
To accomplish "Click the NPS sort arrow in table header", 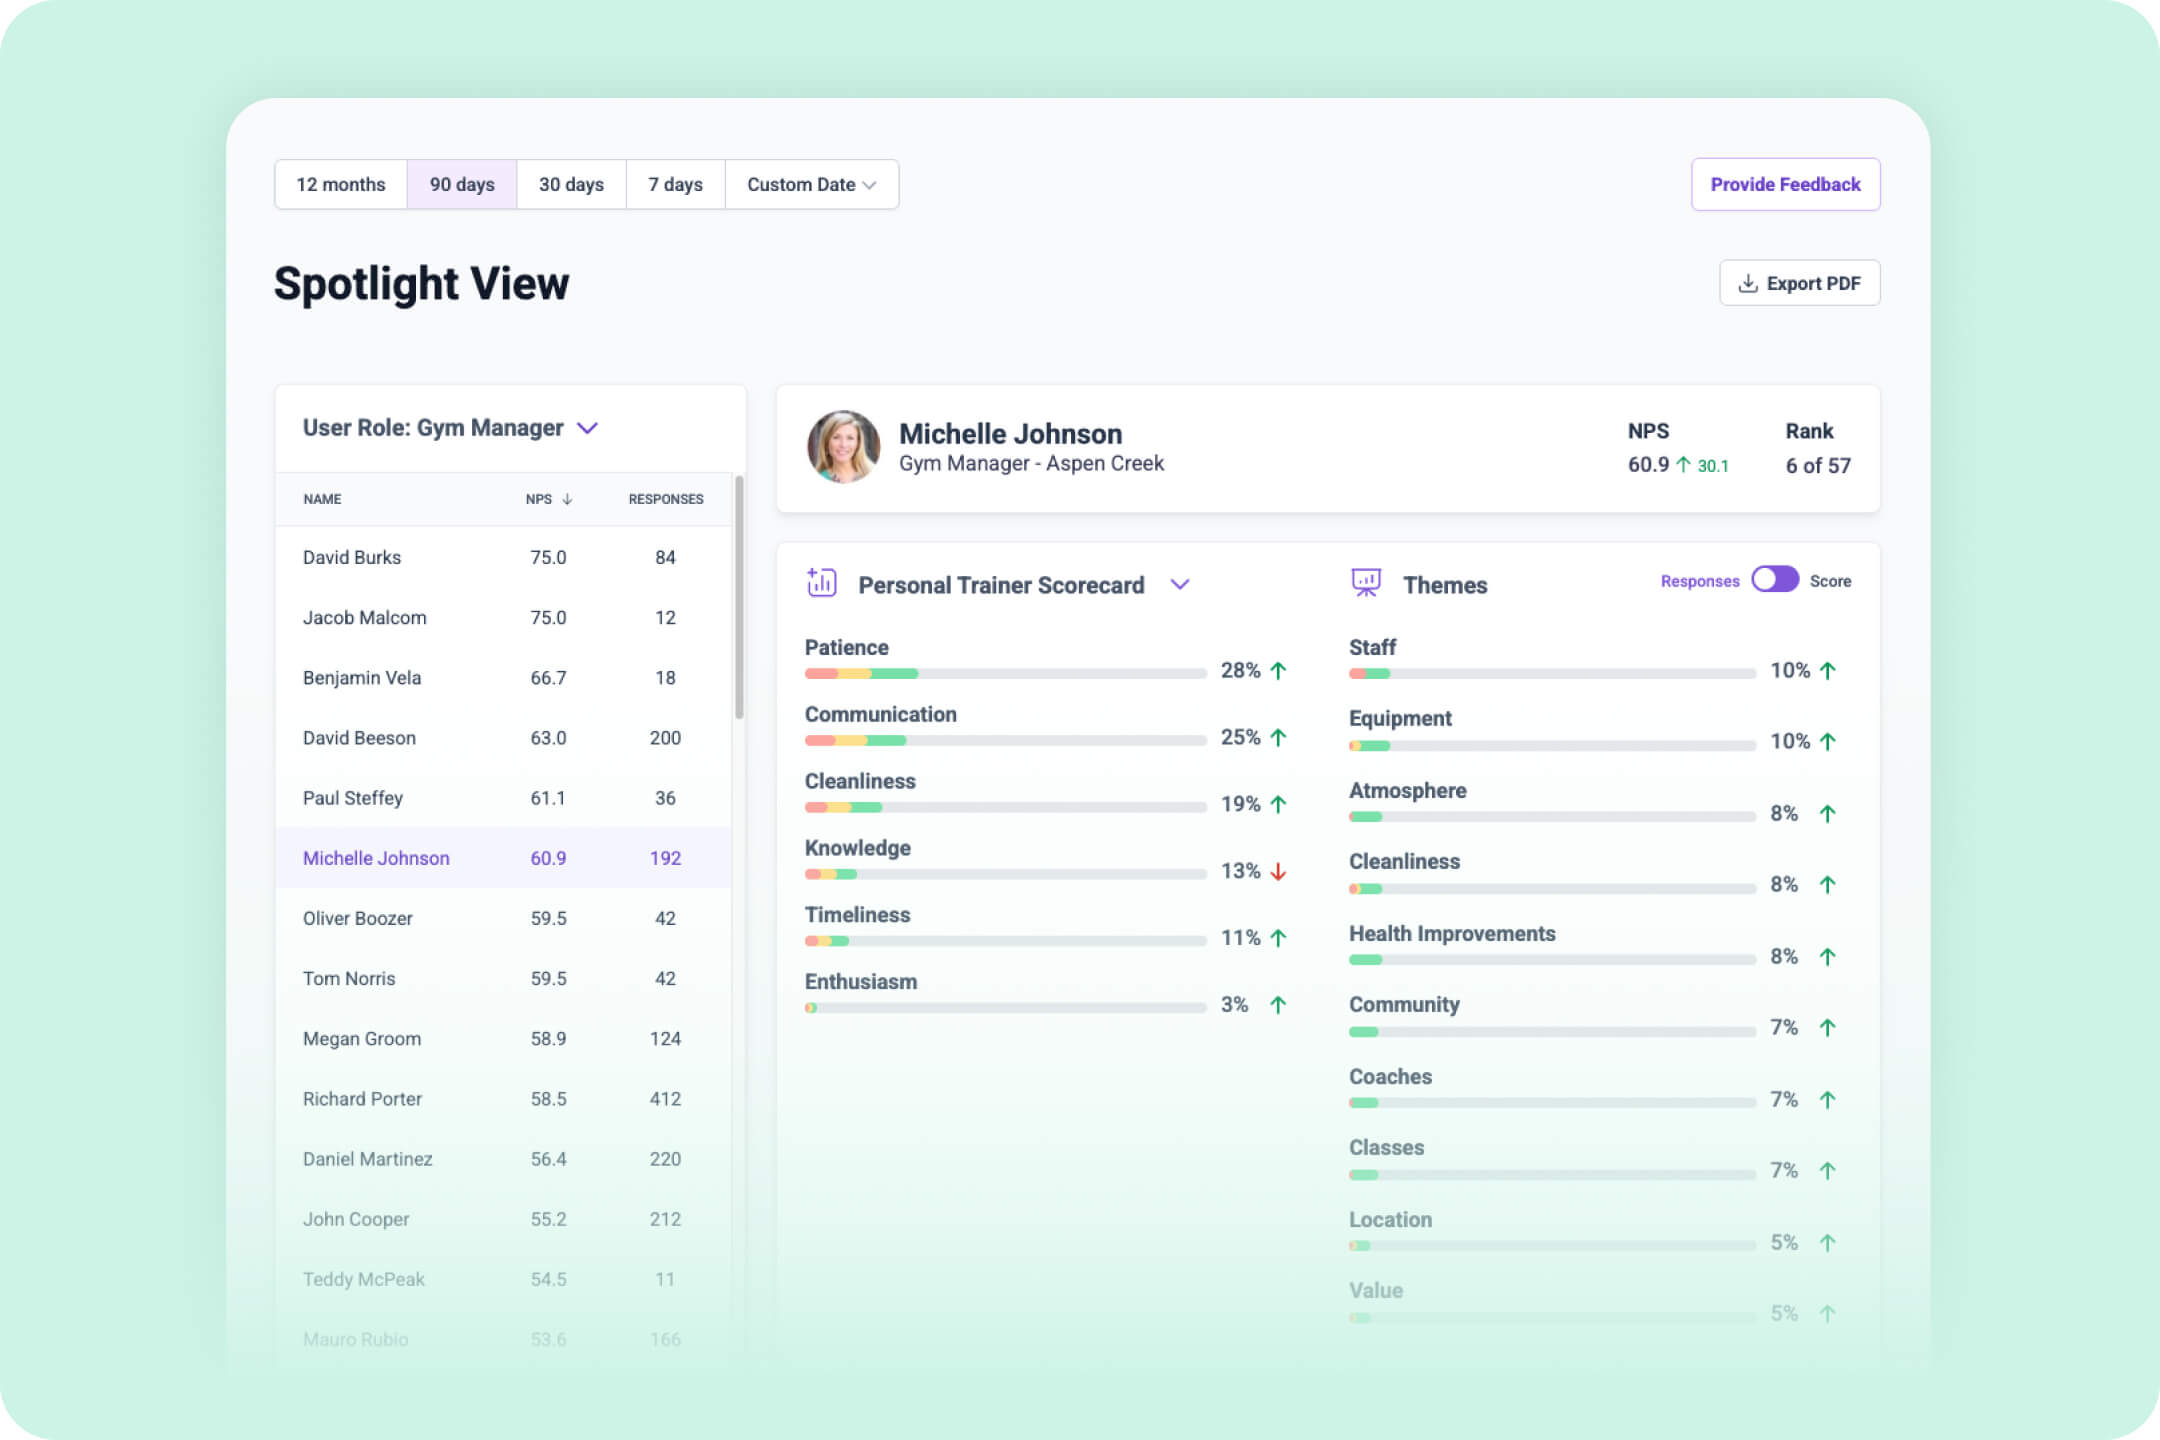I will (x=567, y=499).
